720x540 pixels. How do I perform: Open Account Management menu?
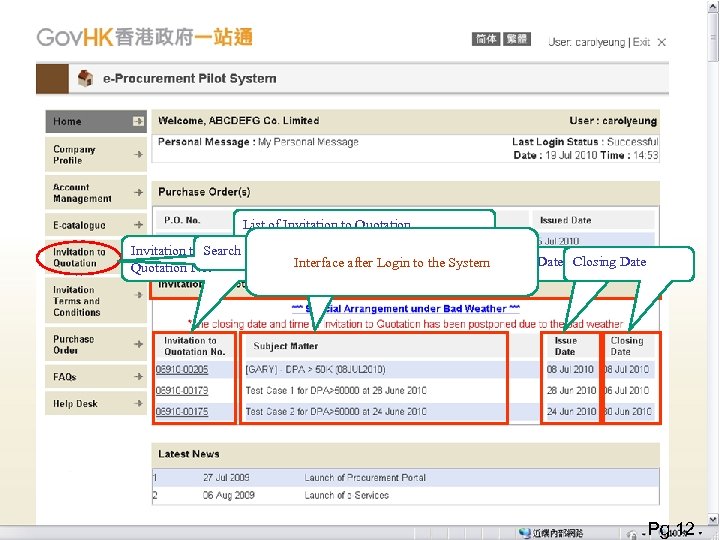pyautogui.click(x=96, y=193)
